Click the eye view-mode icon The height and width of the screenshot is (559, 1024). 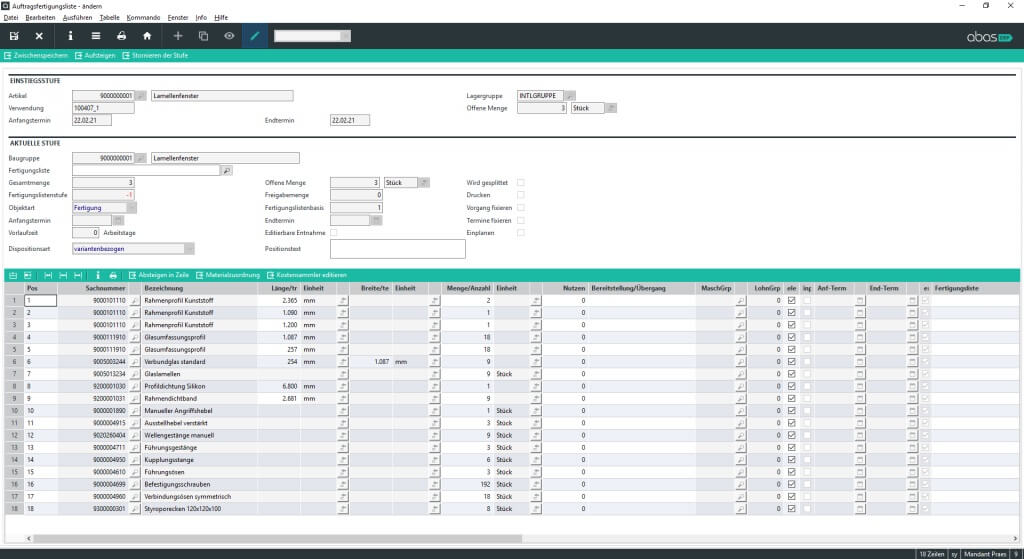(229, 36)
